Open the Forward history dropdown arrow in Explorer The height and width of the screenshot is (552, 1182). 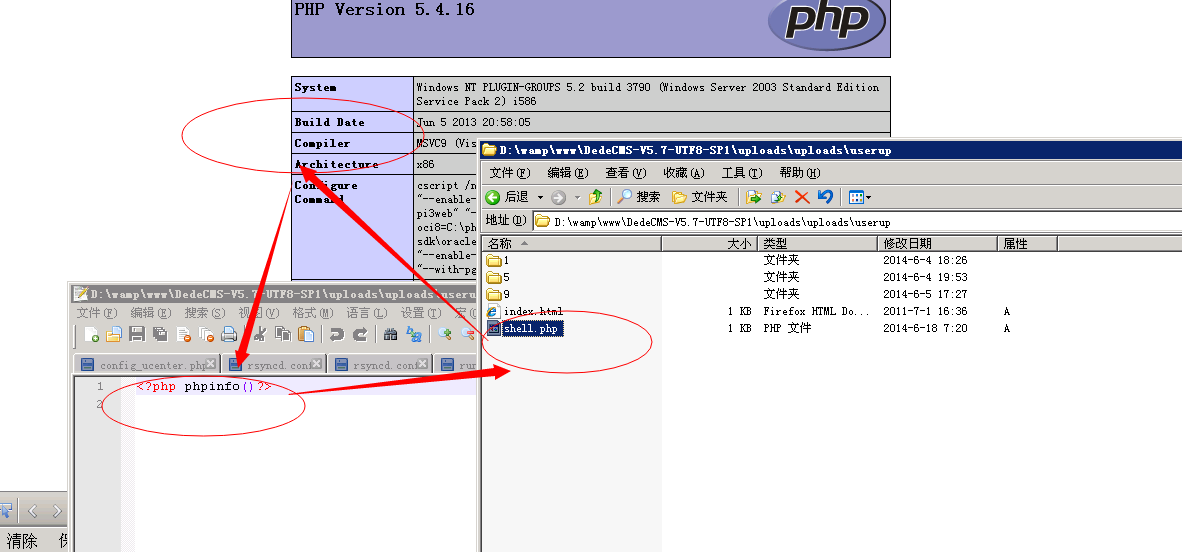577,198
